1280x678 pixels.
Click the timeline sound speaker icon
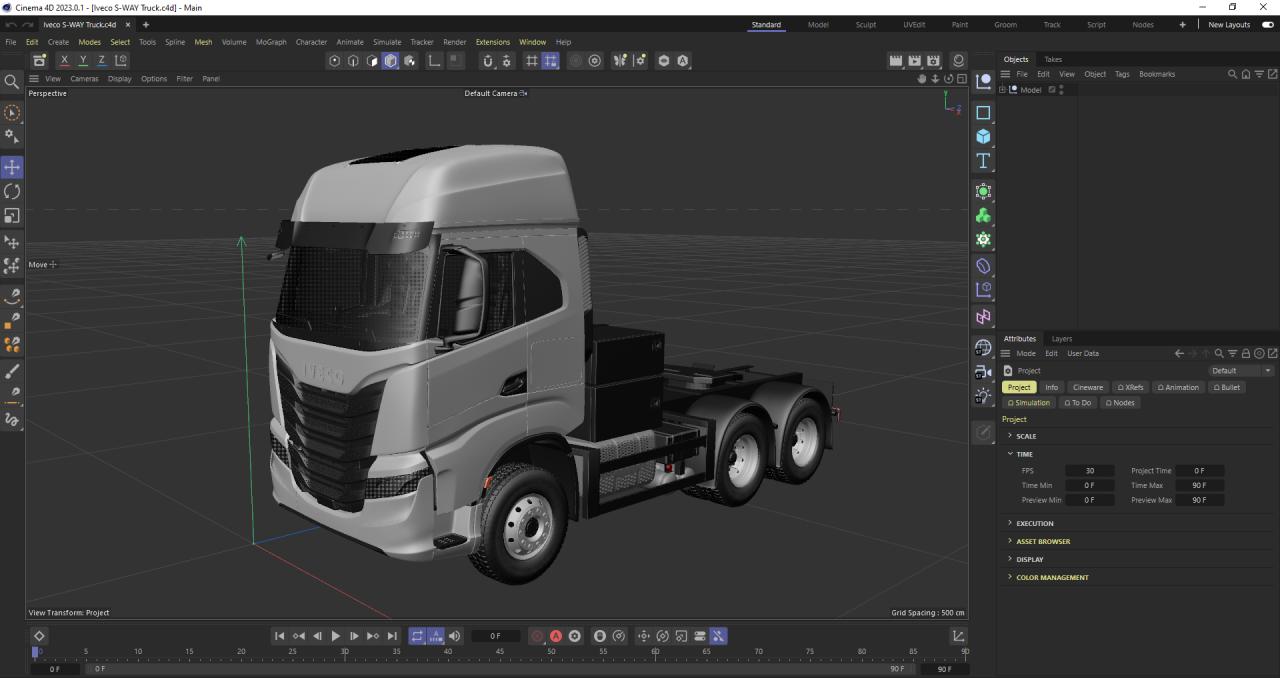(x=455, y=636)
